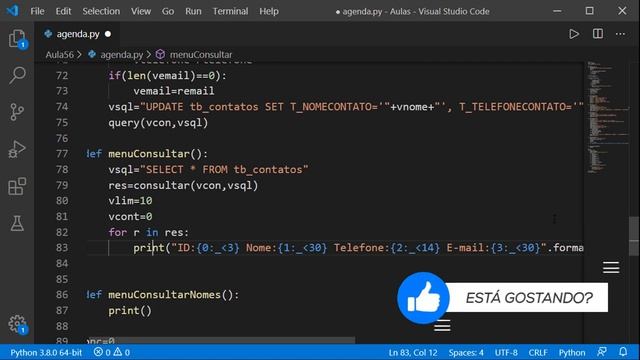
Task: Select Python language mode in status bar
Action: (572, 352)
